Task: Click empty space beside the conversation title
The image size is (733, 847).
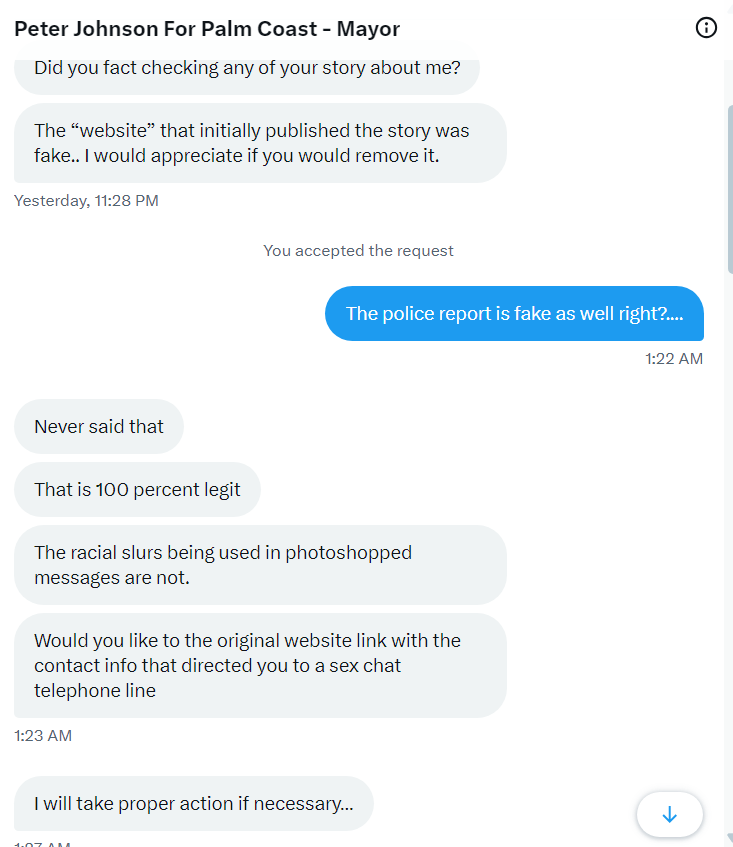Action: coord(550,29)
